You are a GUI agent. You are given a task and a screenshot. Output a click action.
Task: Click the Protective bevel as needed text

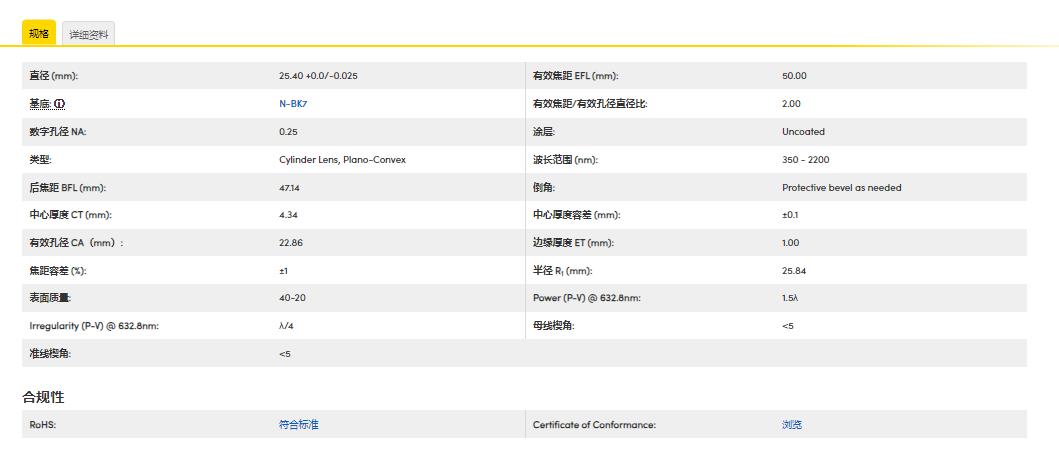[x=841, y=188]
